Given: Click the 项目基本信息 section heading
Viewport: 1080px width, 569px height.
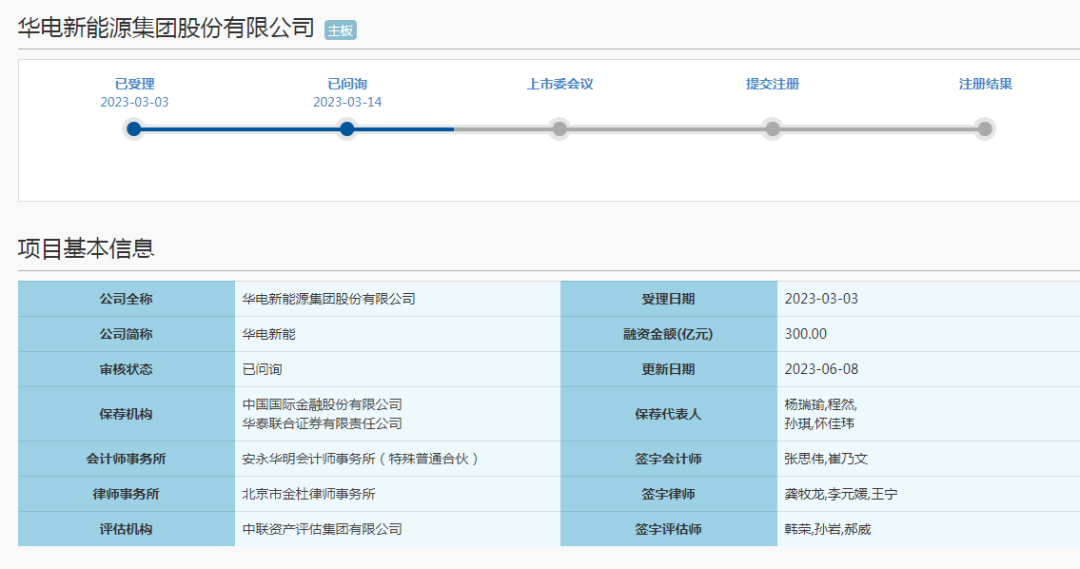Looking at the screenshot, I should pos(86,248).
